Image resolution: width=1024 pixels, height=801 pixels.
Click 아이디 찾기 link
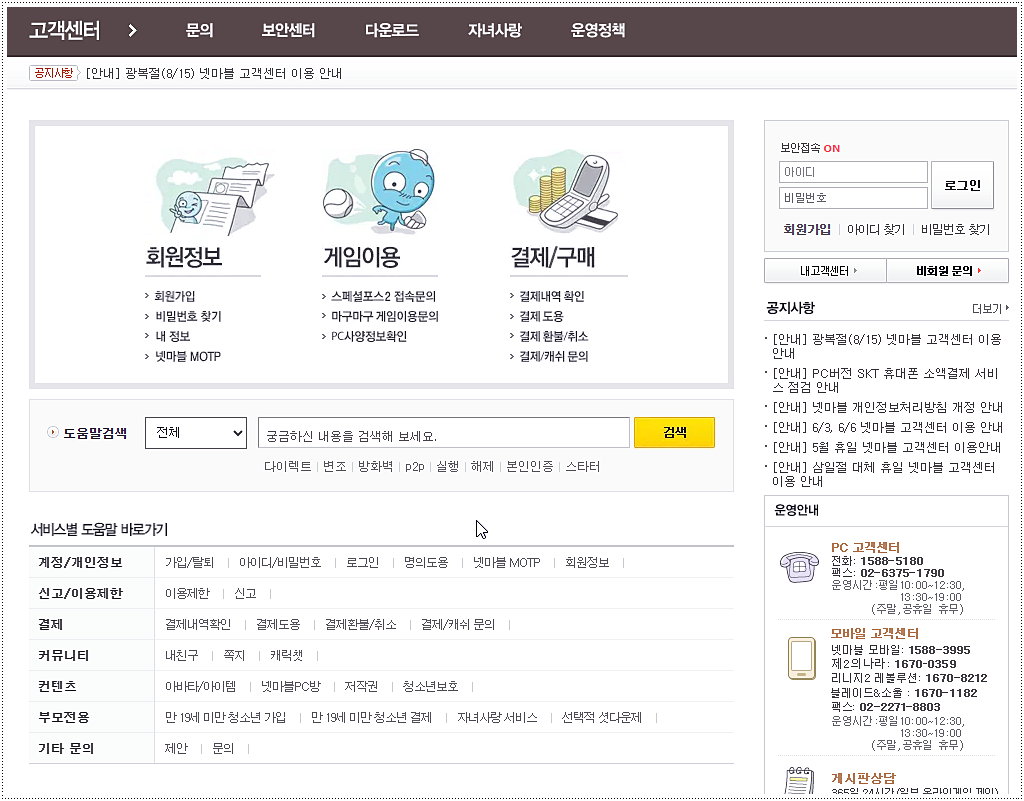coord(876,229)
